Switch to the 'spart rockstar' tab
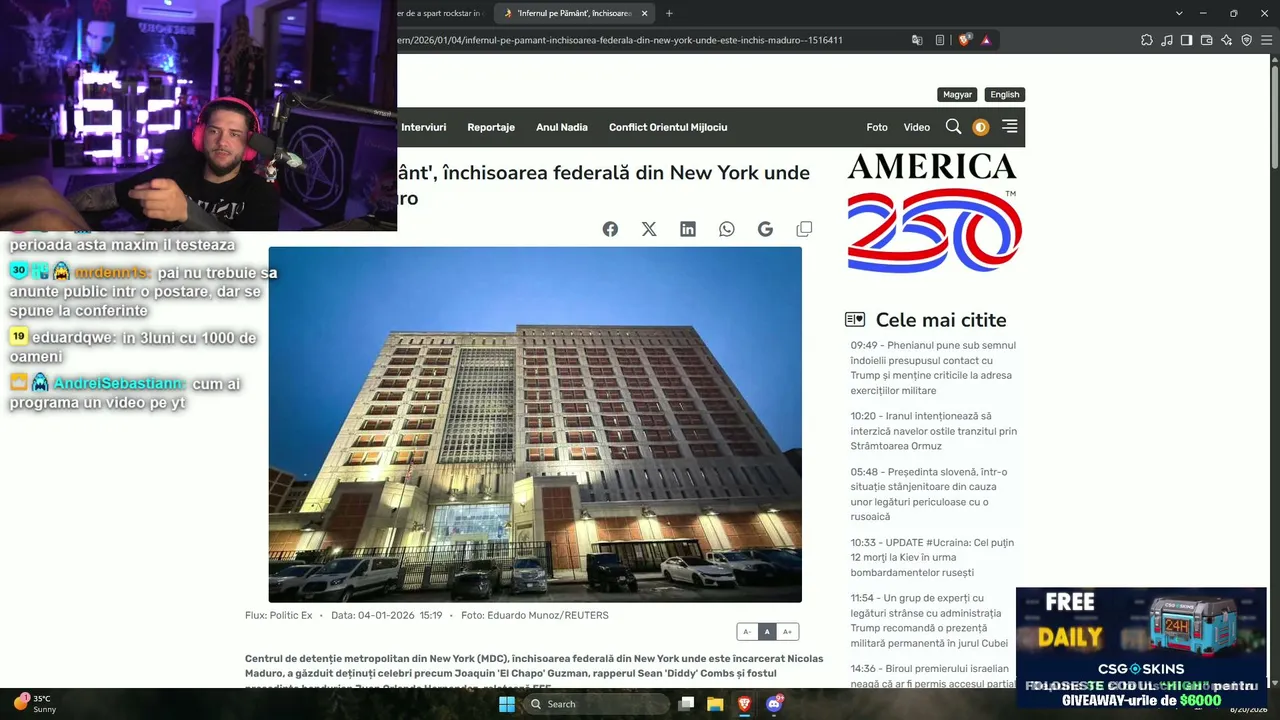 point(440,13)
